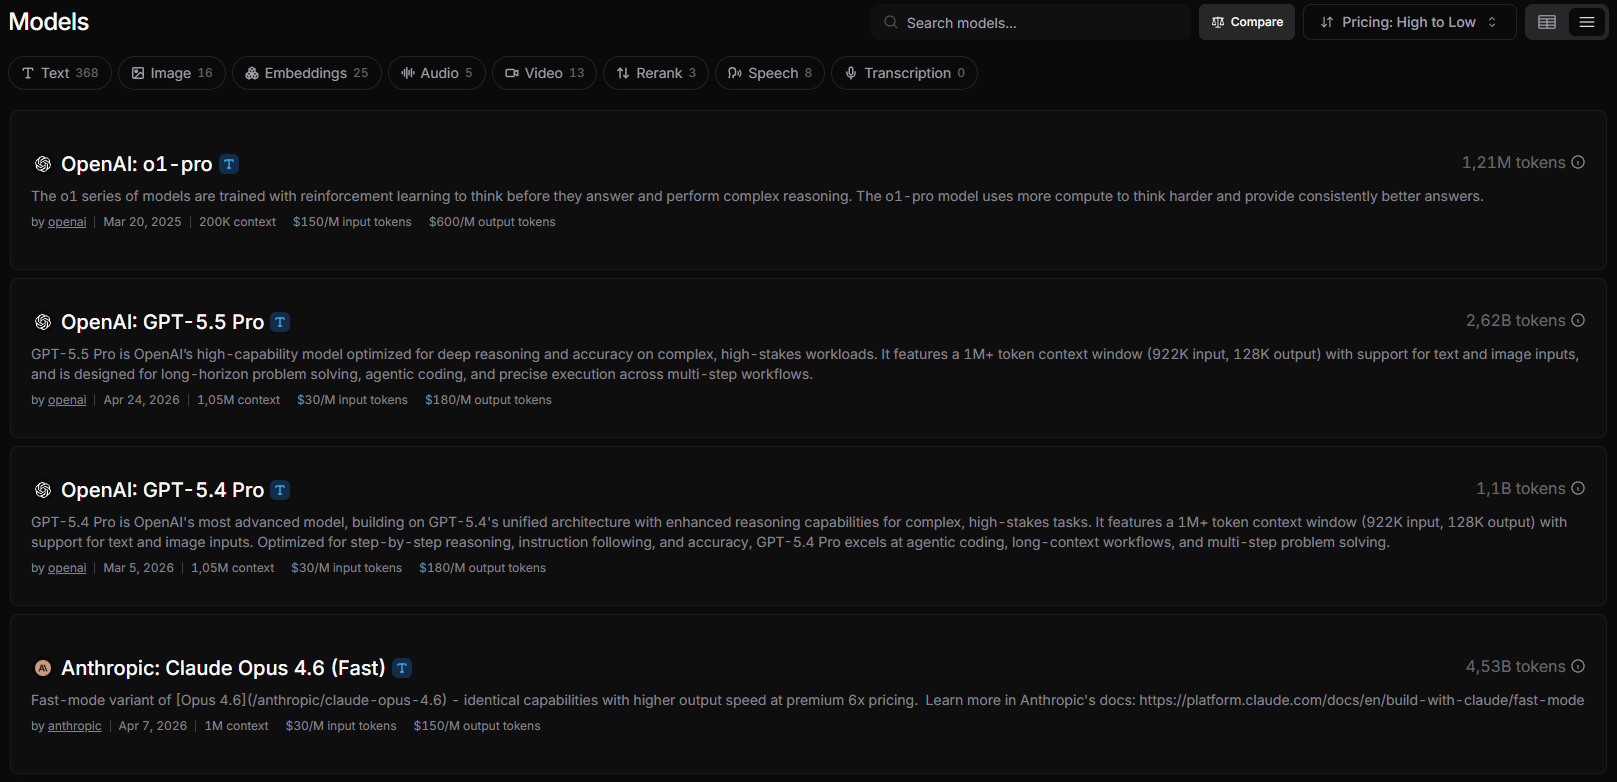Click the Anthropic logo beside Claude Opus 4.6 (Fast)
The height and width of the screenshot is (782, 1617).
coord(43,668)
